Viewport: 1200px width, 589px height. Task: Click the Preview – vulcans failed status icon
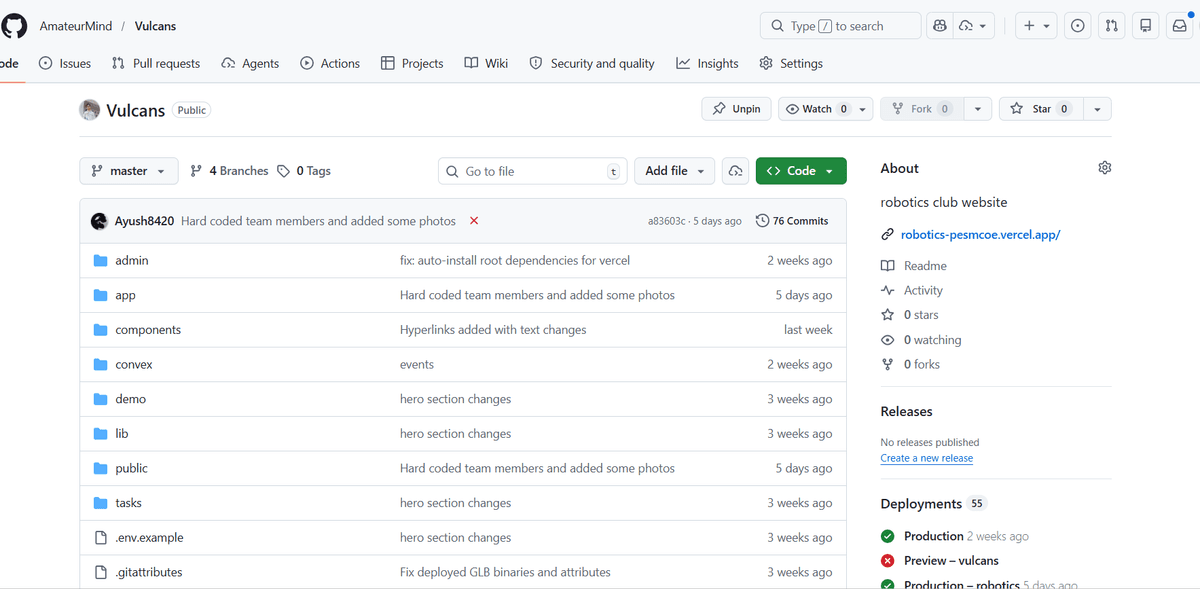(x=888, y=561)
